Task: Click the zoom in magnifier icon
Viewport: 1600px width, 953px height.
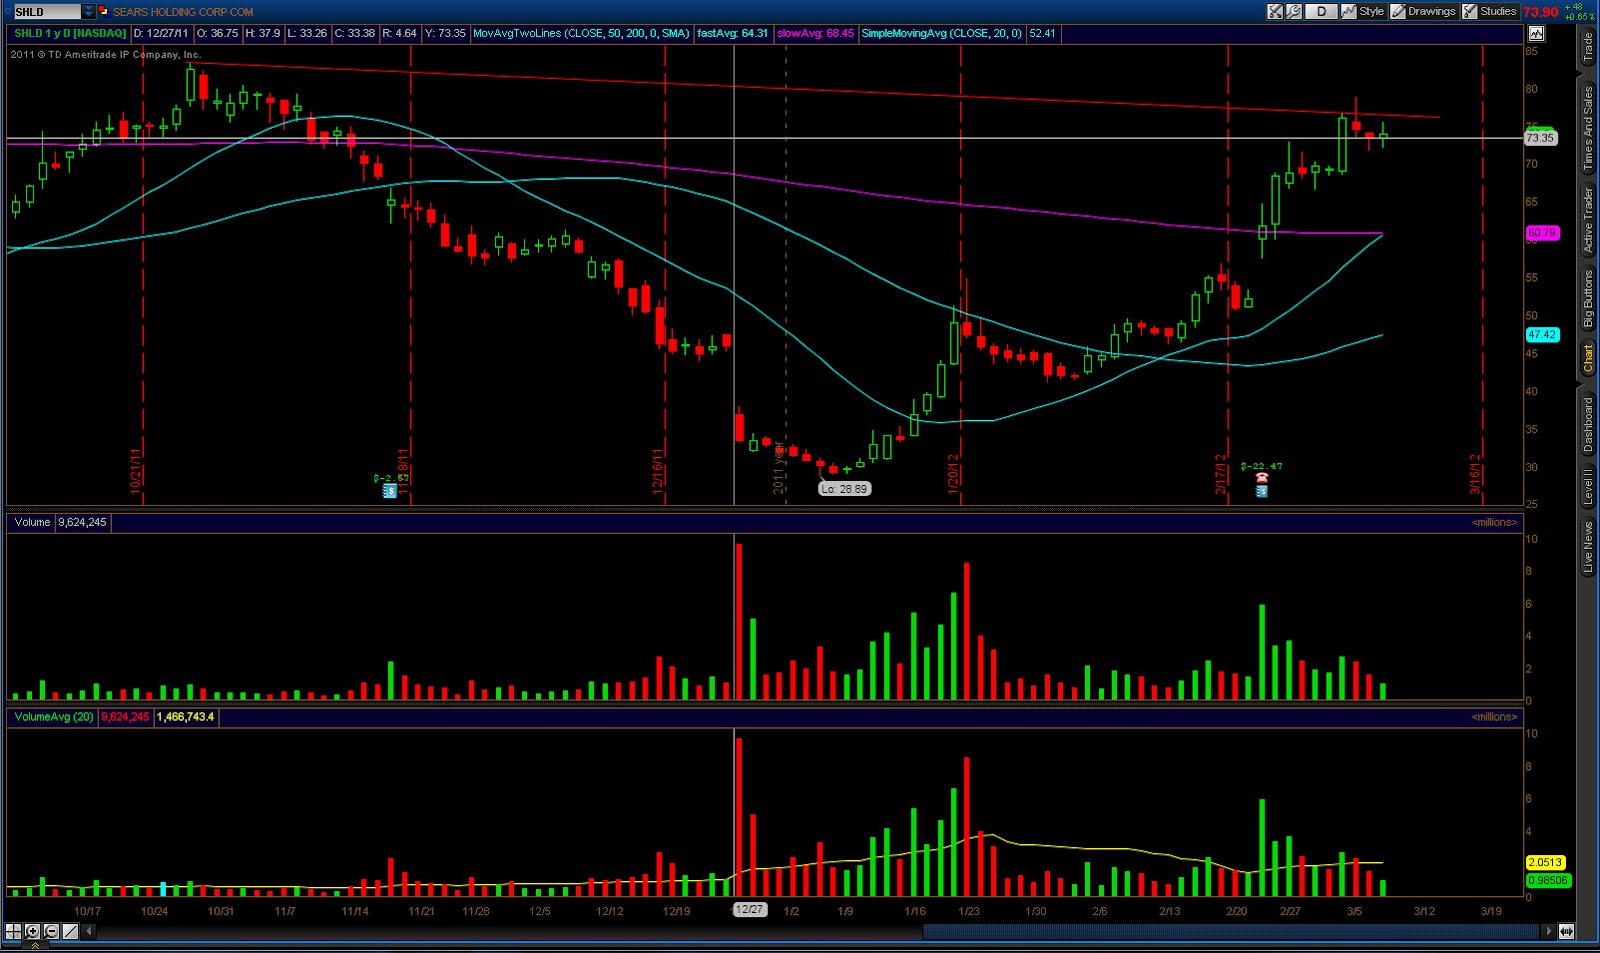Action: click(33, 931)
